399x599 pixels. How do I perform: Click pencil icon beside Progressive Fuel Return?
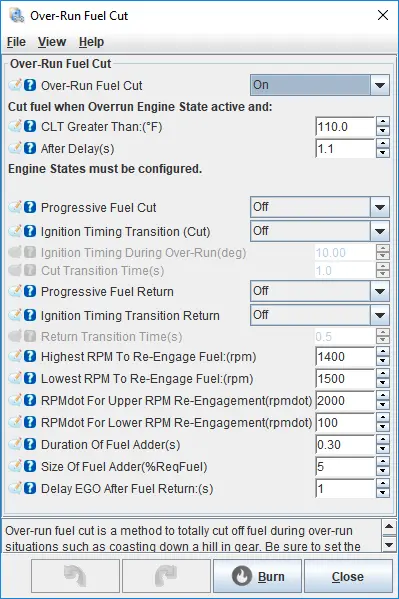15,291
